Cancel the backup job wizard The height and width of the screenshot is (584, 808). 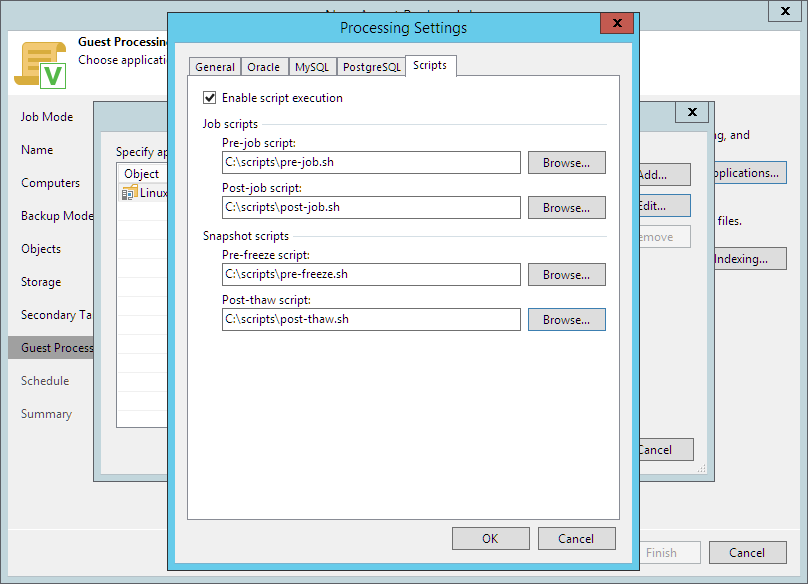748,553
